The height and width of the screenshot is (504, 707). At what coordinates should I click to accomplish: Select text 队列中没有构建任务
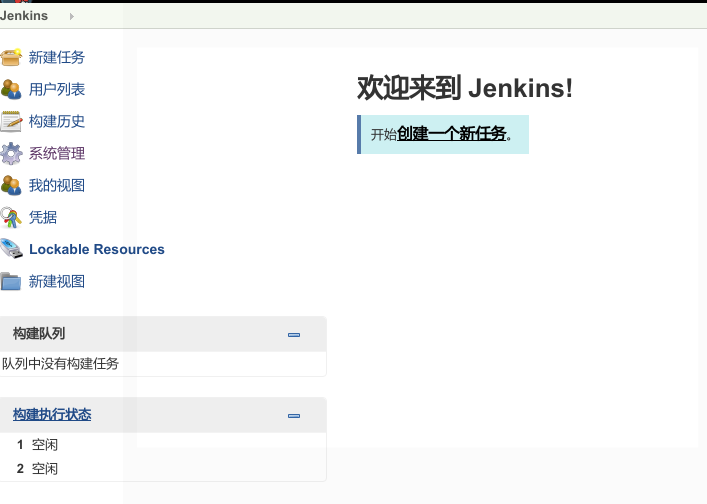(60, 363)
